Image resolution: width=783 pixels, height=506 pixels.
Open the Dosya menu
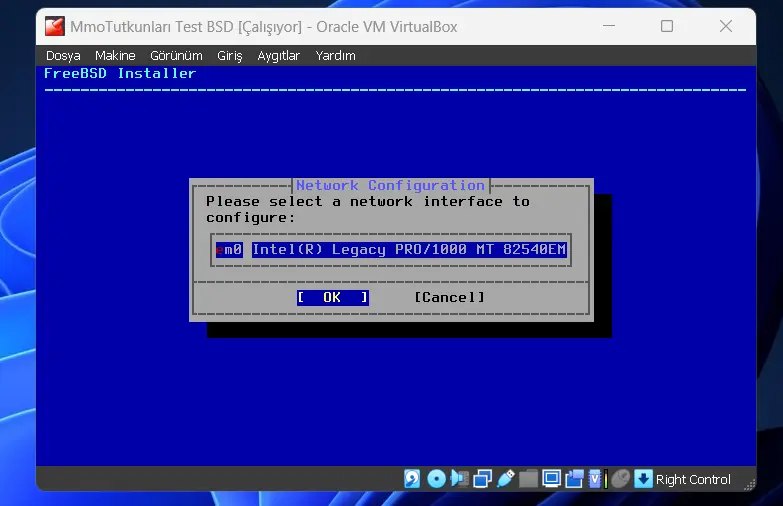coord(63,55)
